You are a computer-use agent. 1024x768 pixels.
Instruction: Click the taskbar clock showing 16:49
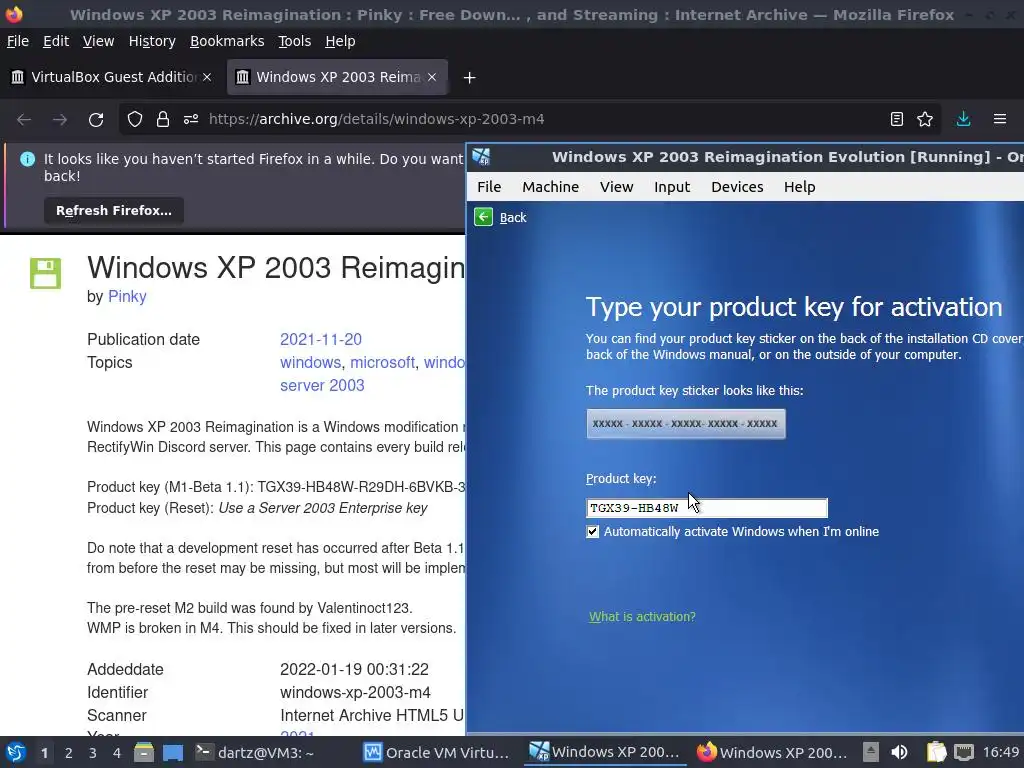(1000, 752)
